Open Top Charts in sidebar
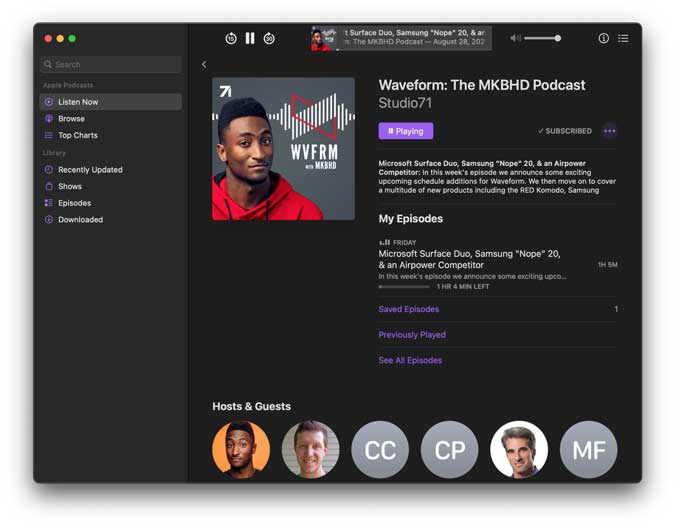The height and width of the screenshot is (527, 675). 111,135
